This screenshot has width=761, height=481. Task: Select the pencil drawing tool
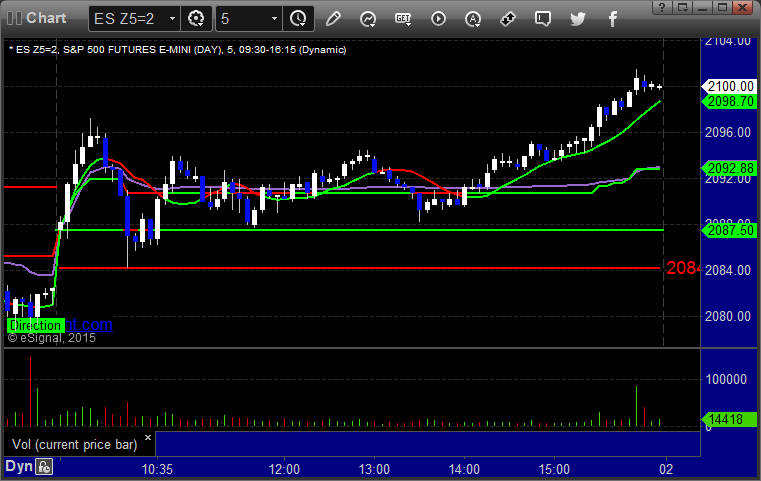pyautogui.click(x=333, y=19)
